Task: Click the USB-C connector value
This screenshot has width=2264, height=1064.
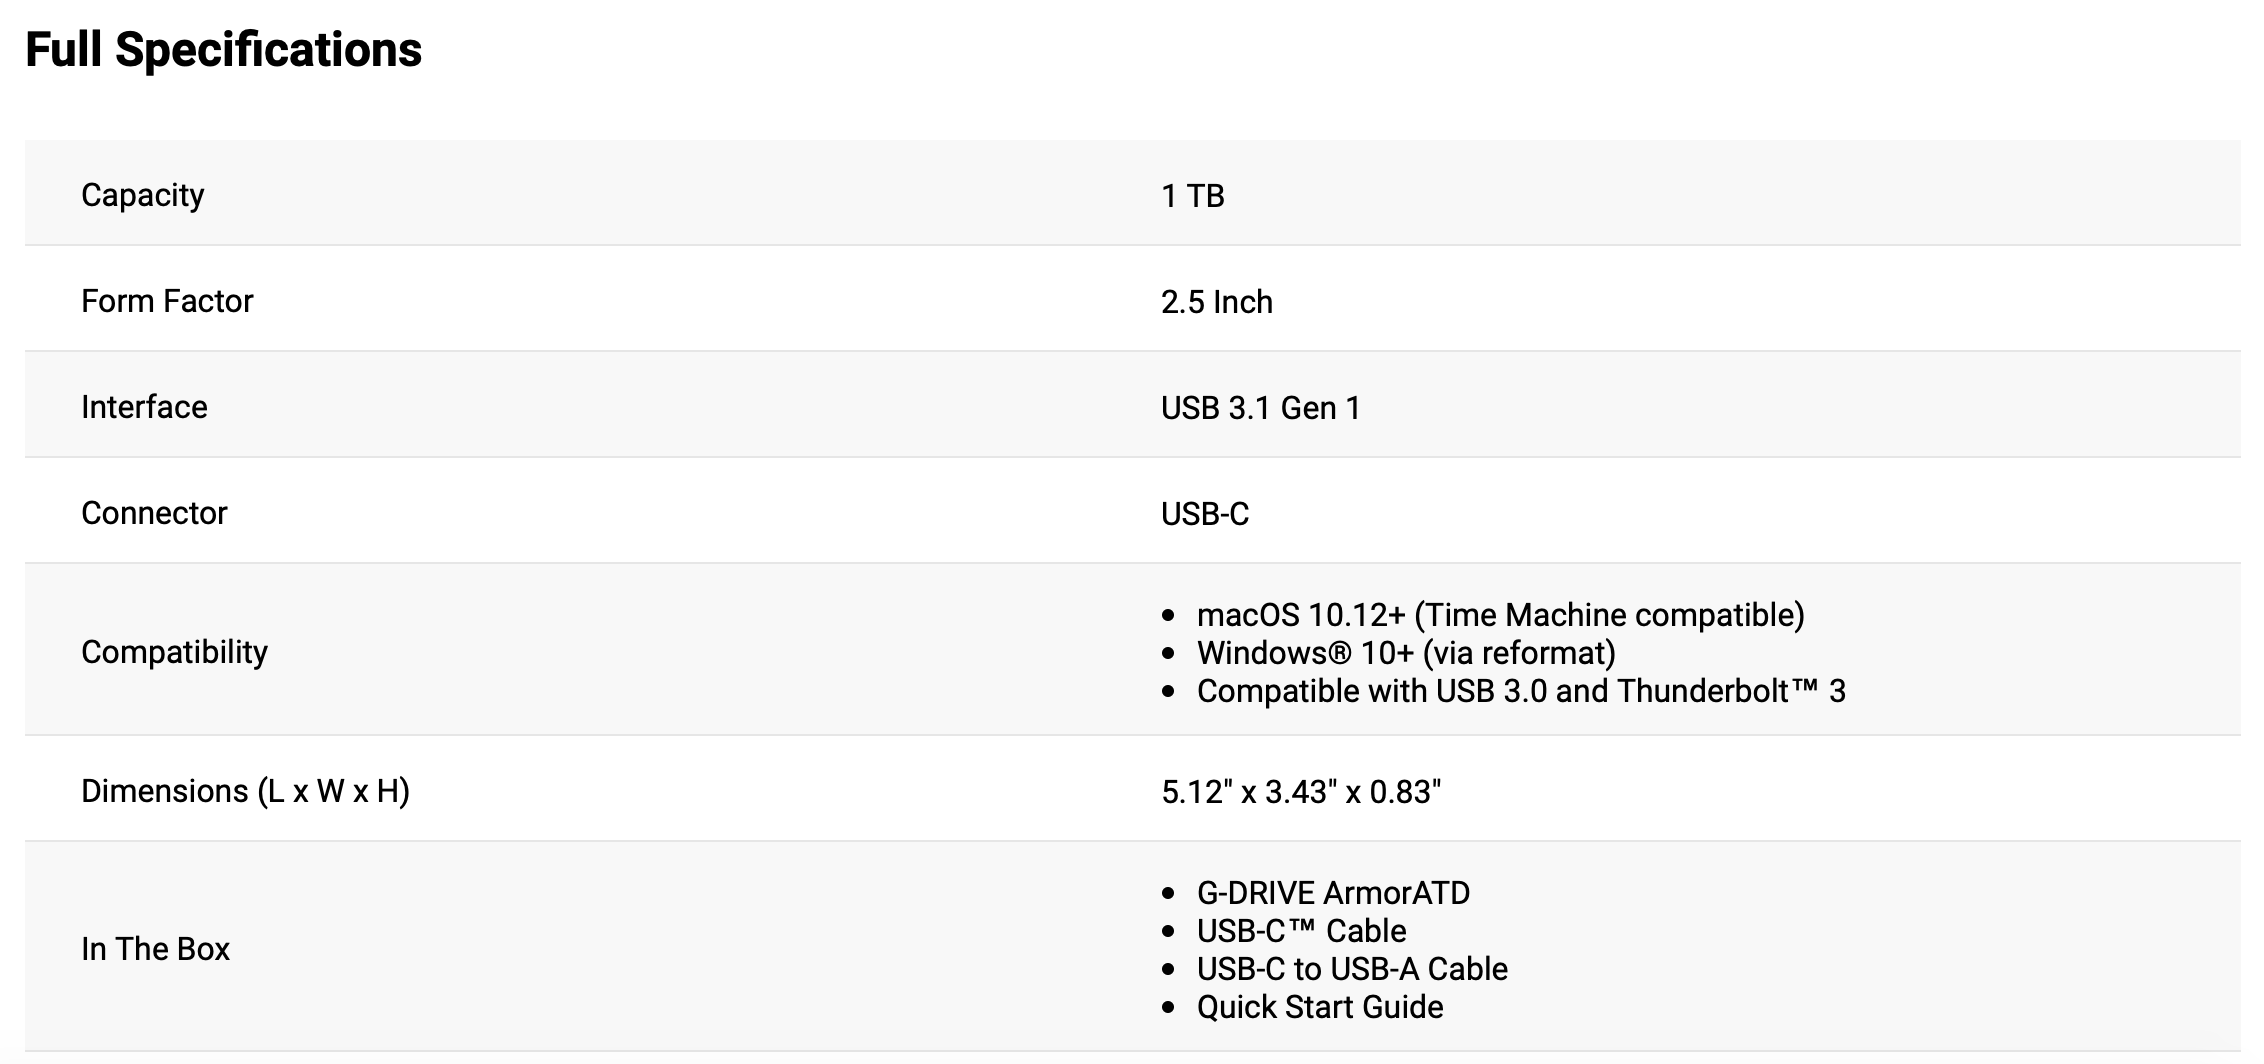Action: click(1204, 514)
